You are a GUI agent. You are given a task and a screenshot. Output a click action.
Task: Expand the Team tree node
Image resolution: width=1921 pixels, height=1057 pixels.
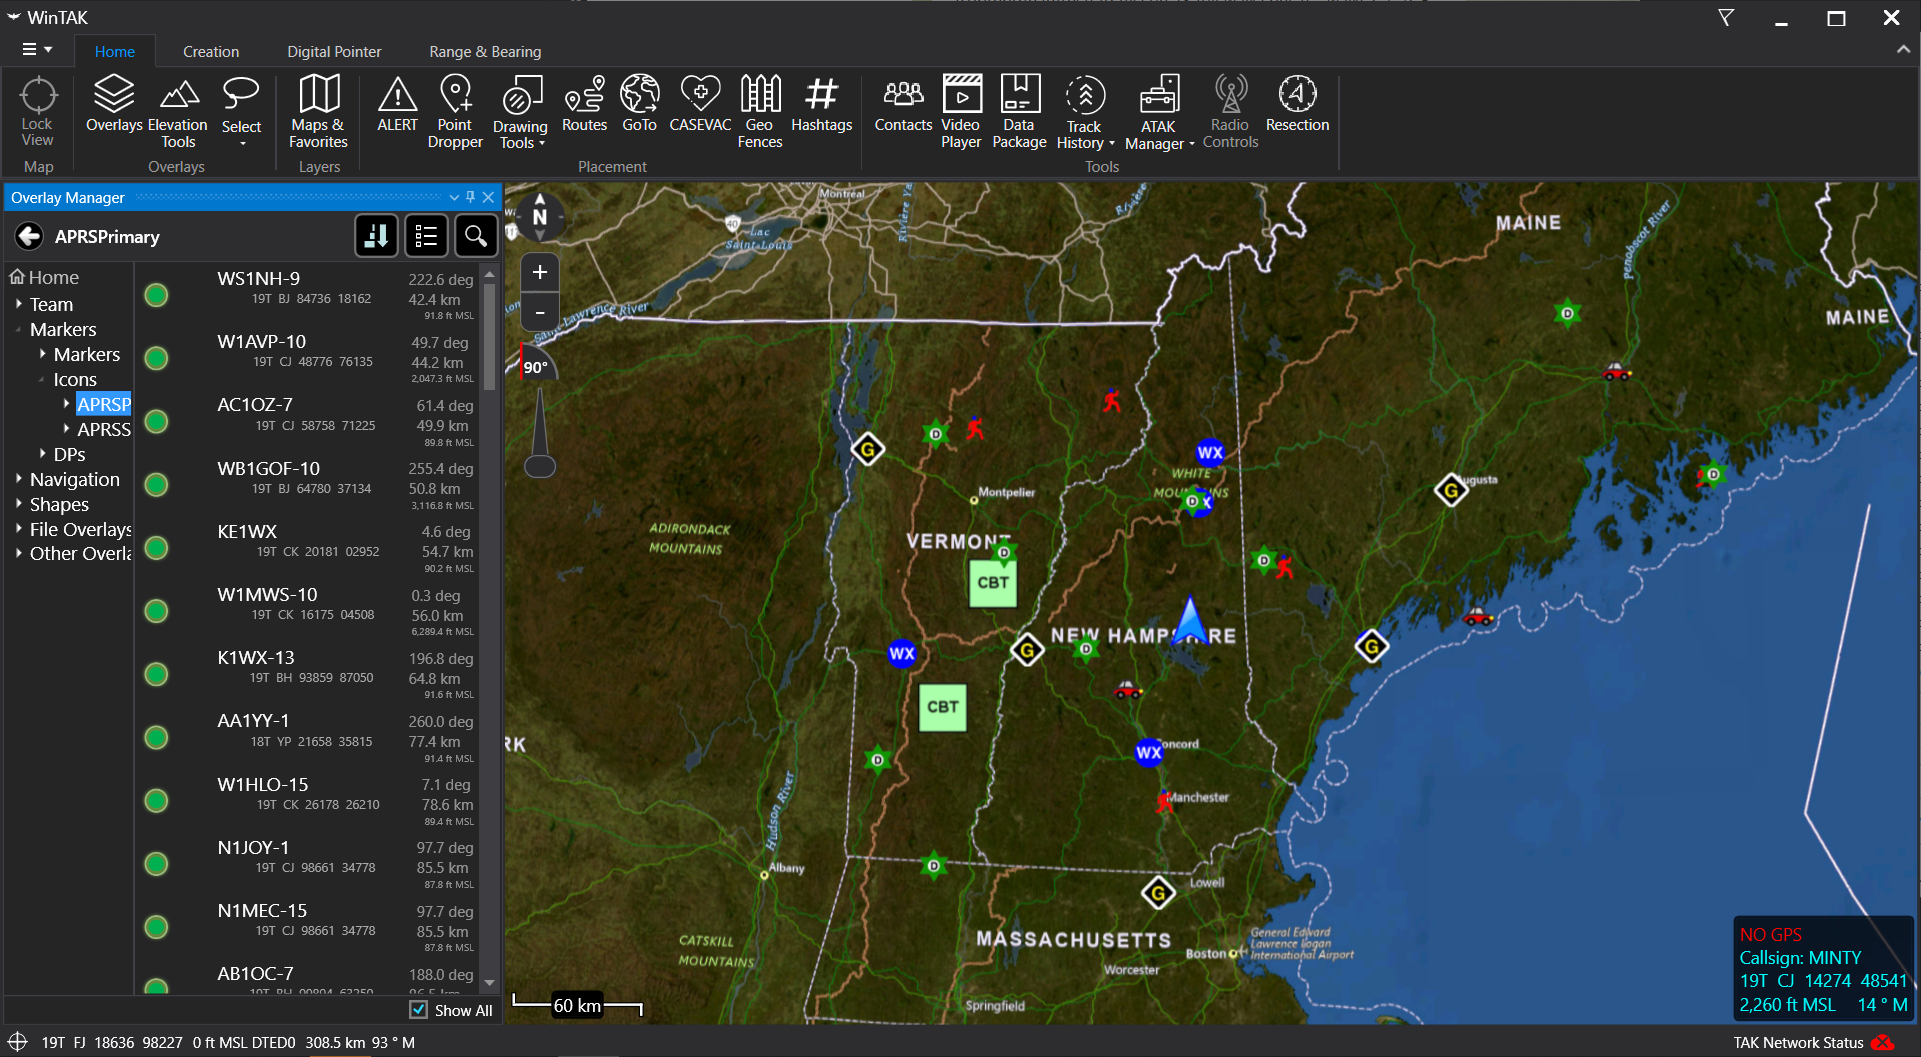point(19,304)
